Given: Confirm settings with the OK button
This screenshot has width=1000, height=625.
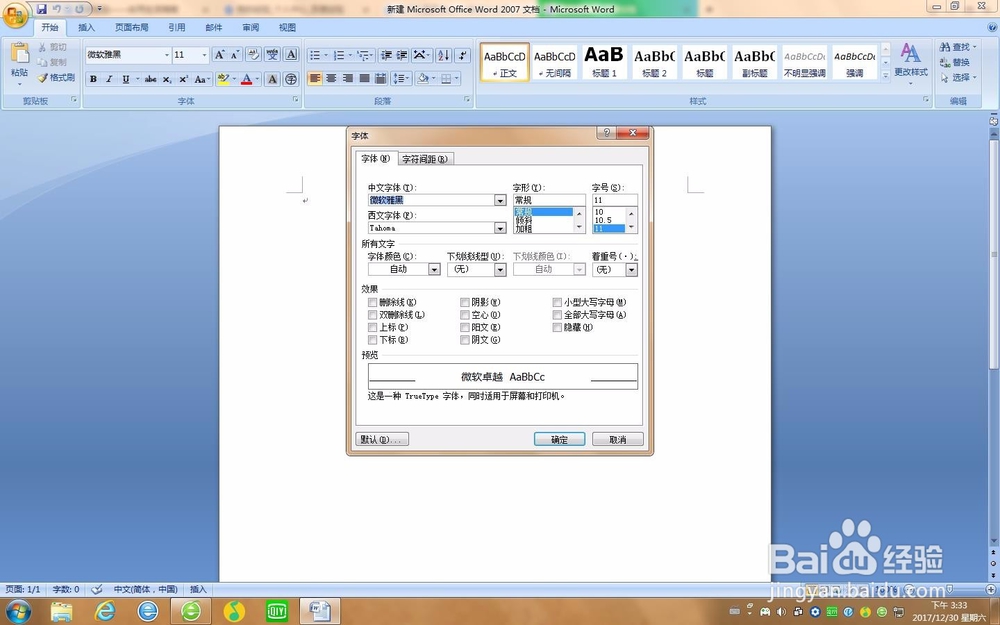Looking at the screenshot, I should [558, 438].
